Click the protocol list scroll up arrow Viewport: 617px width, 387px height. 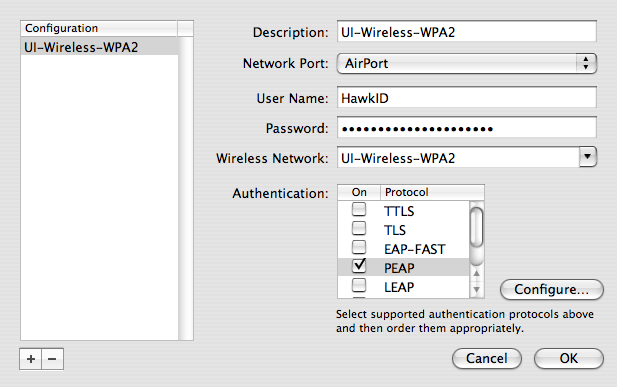tap(477, 273)
